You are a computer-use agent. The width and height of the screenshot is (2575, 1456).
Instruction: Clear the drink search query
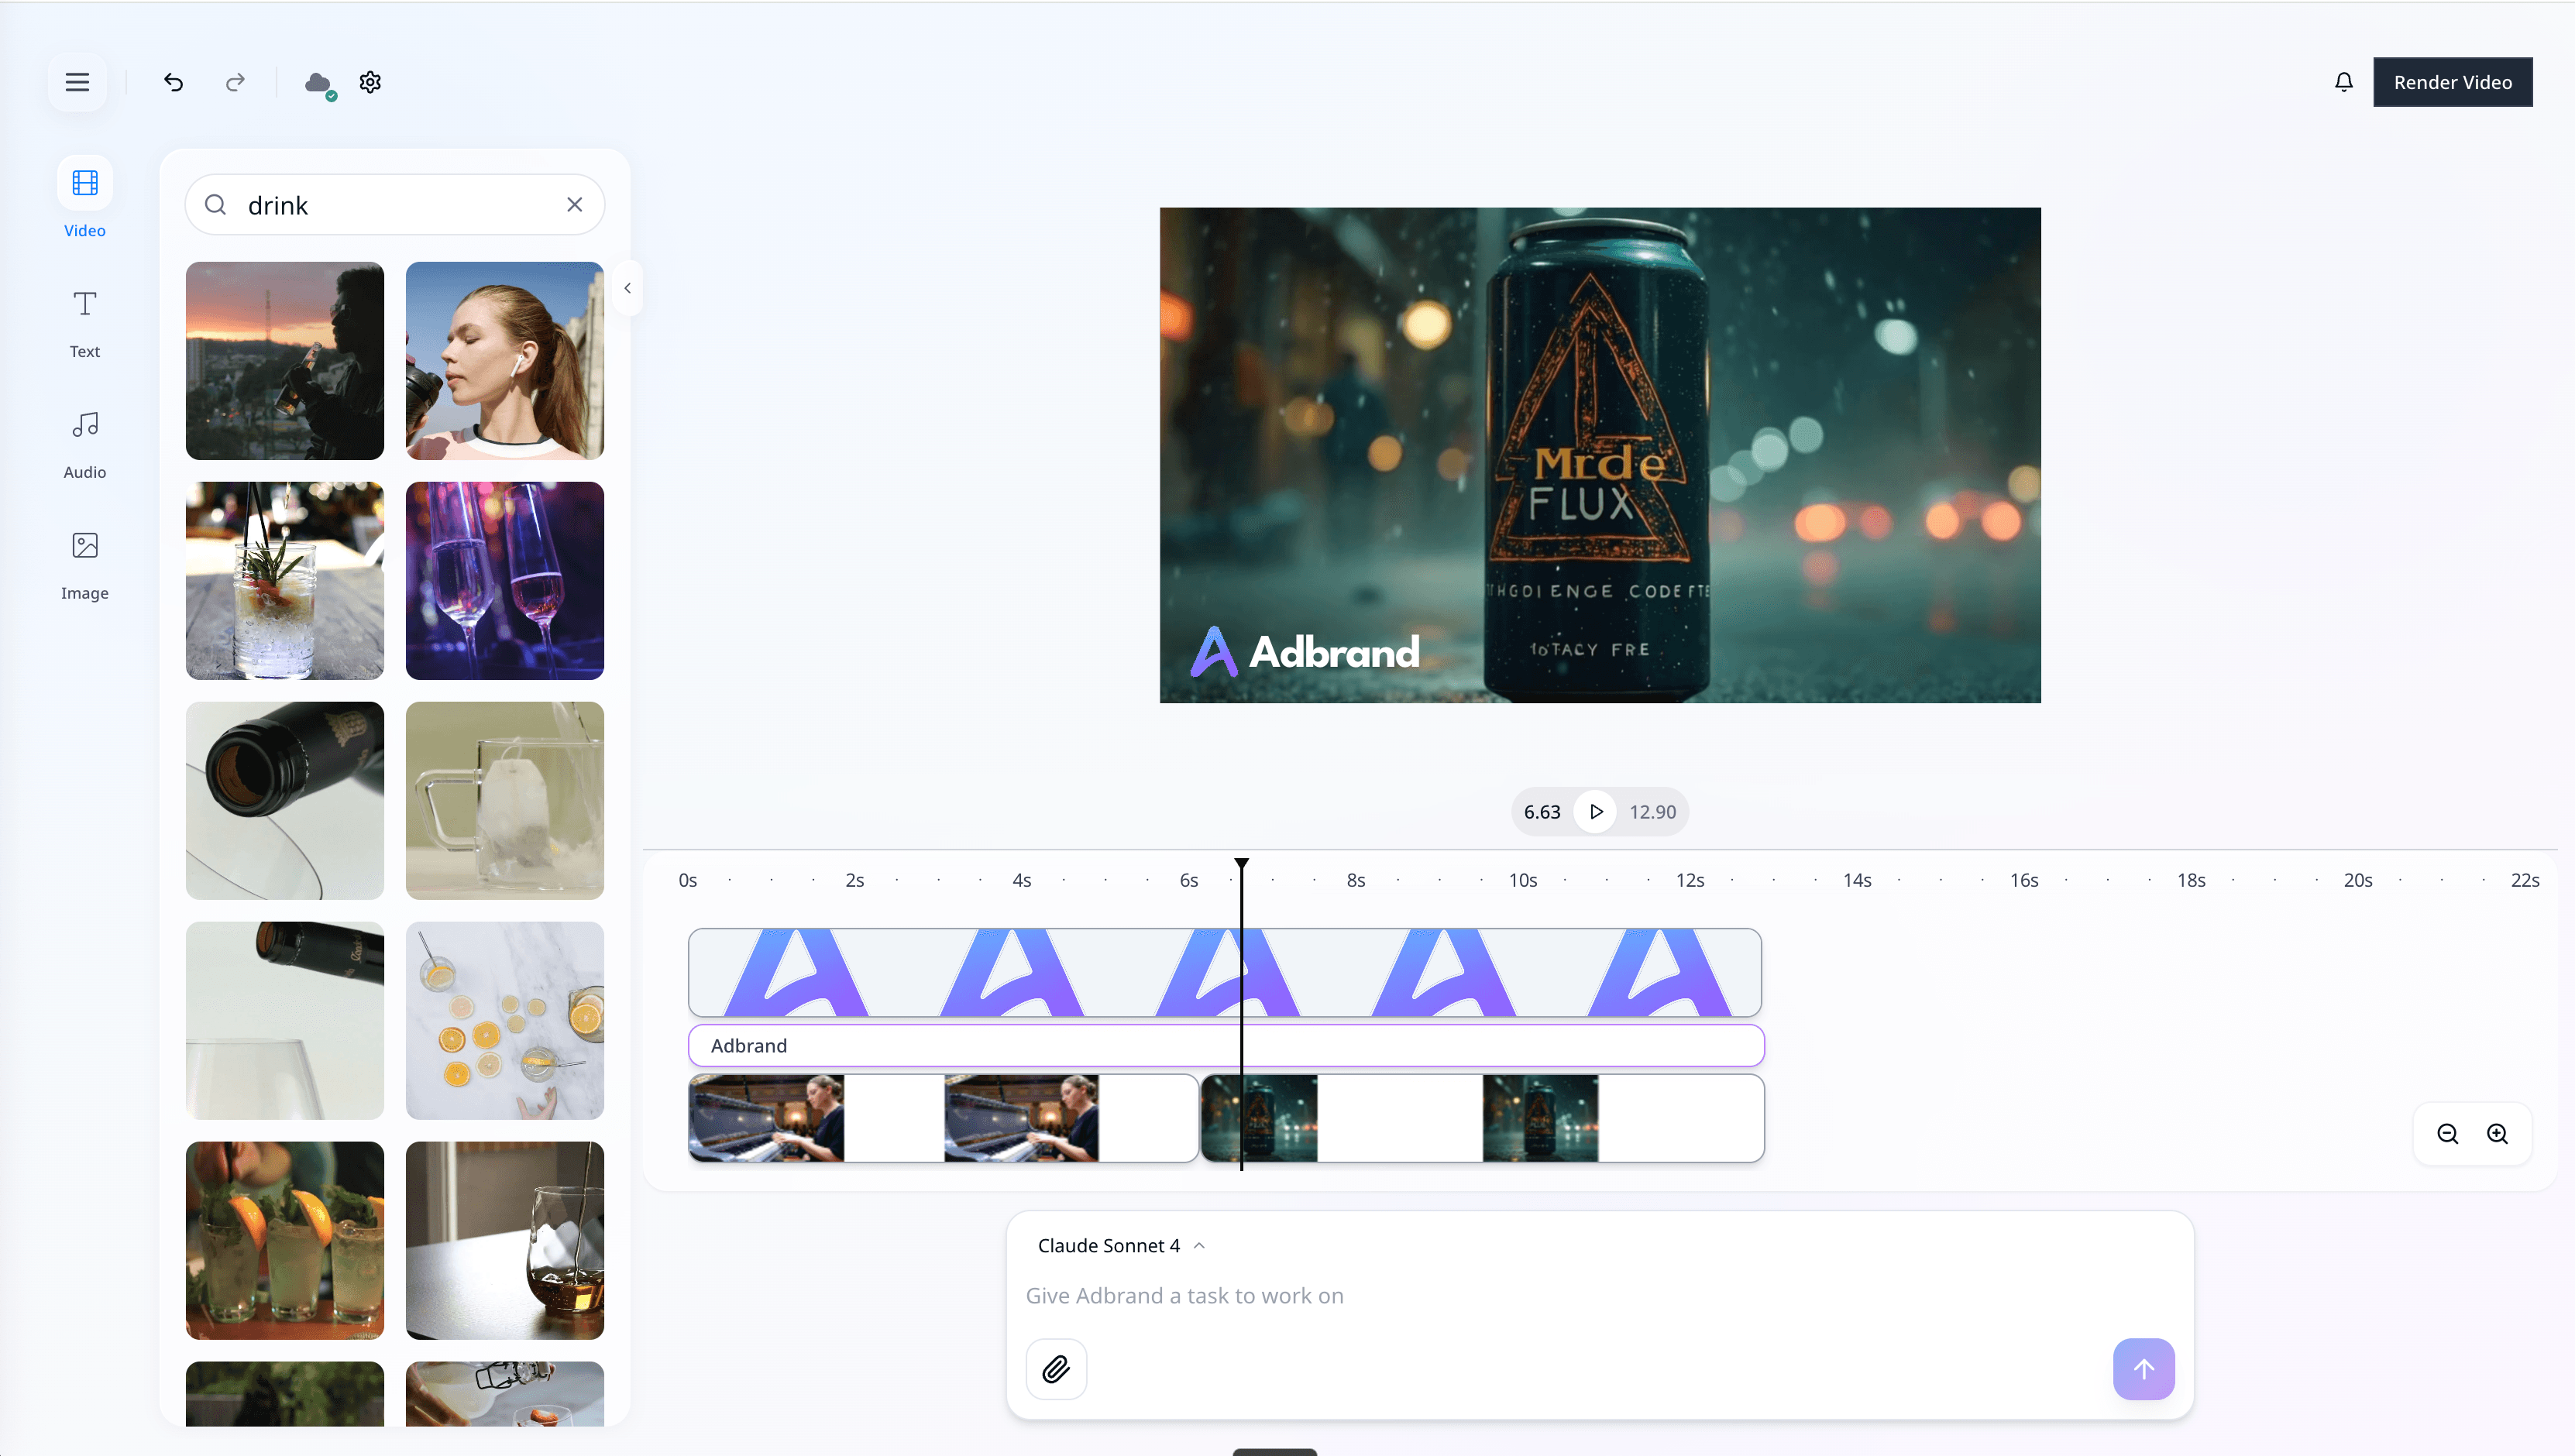[x=575, y=204]
